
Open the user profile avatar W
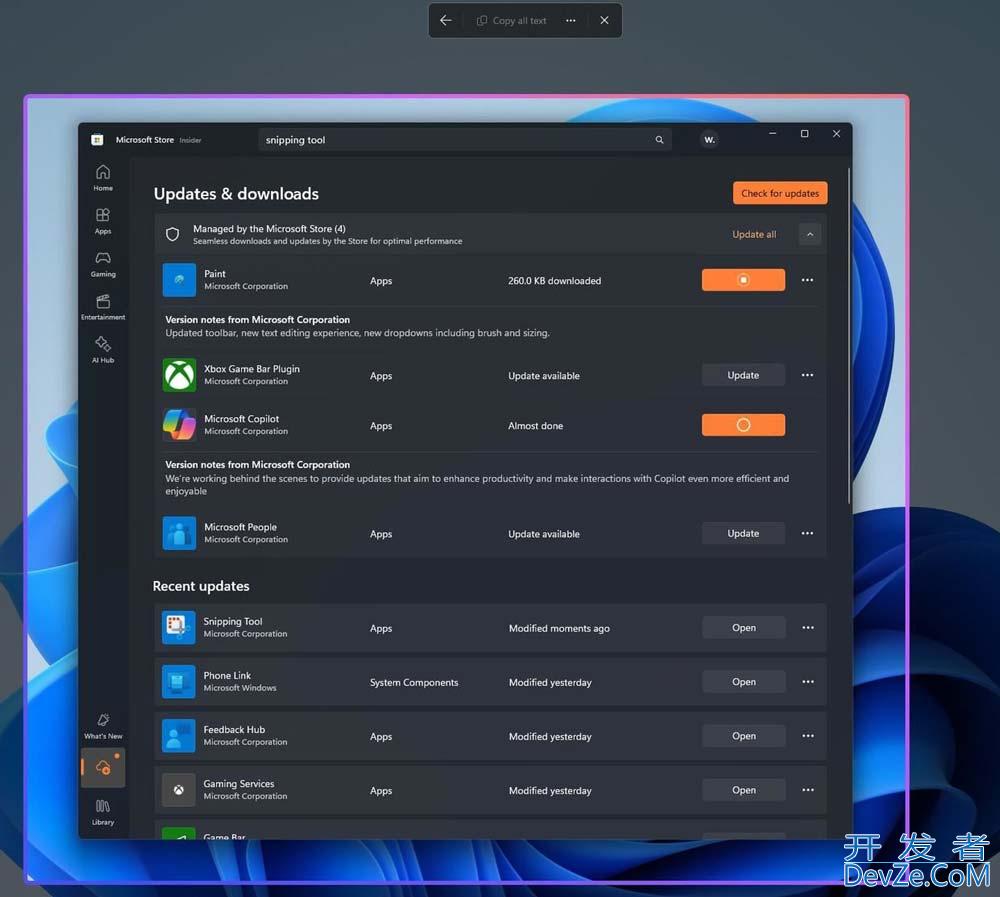coord(709,140)
